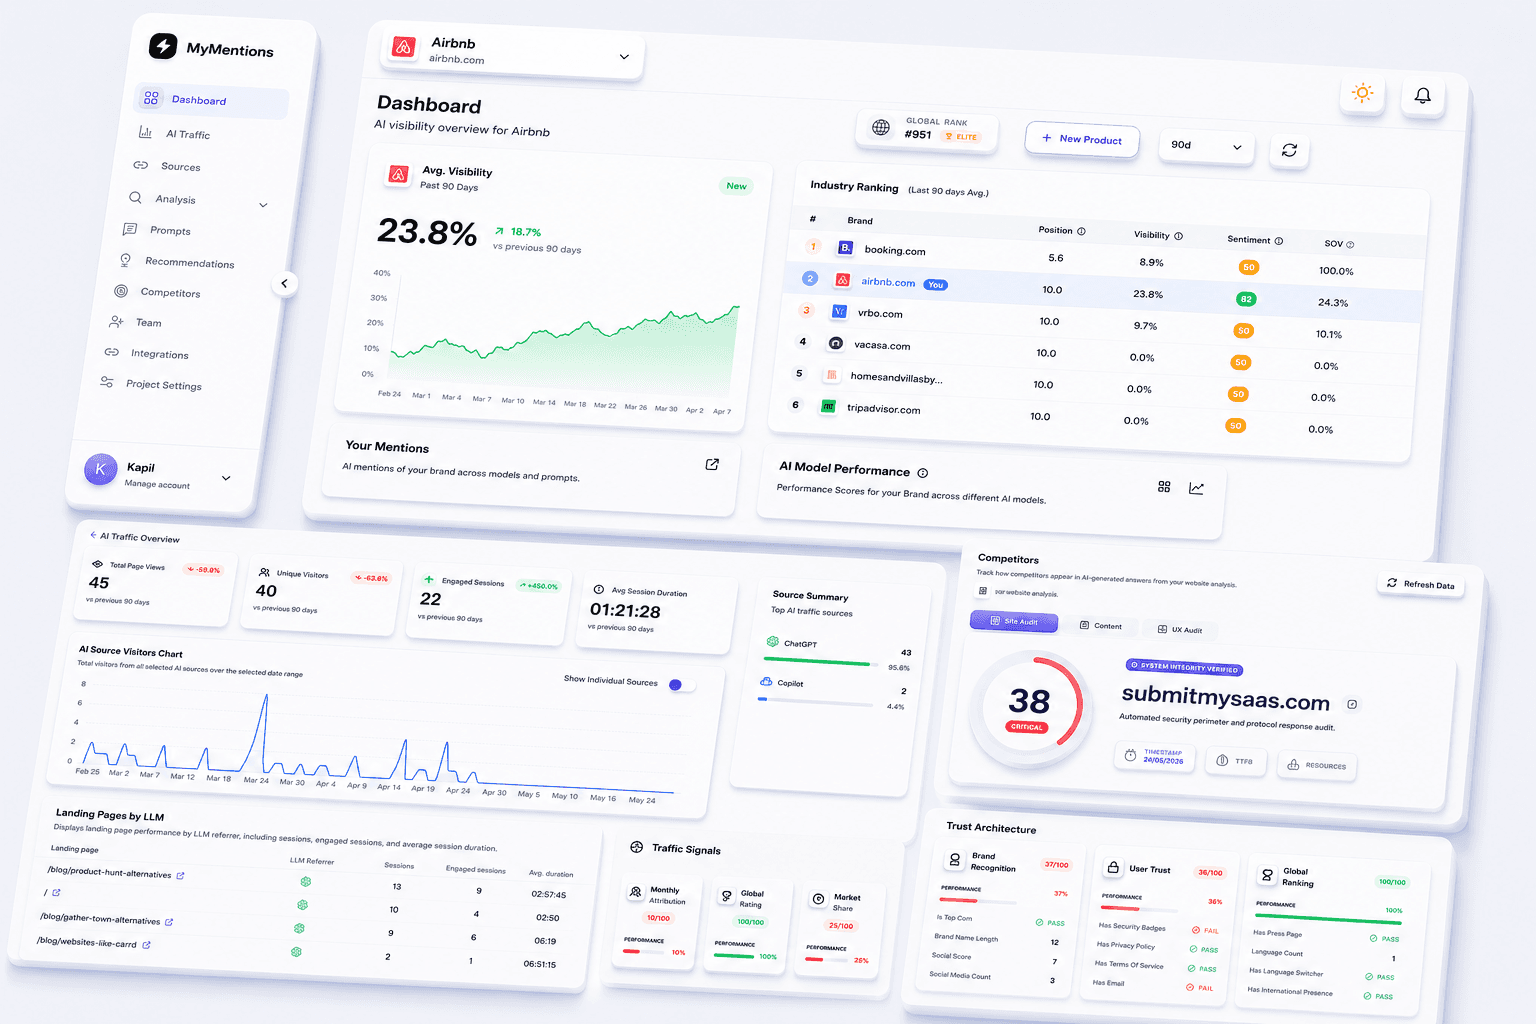Collapse the sidebar with arrow button
Screen dimensions: 1536x1024
coord(284,284)
